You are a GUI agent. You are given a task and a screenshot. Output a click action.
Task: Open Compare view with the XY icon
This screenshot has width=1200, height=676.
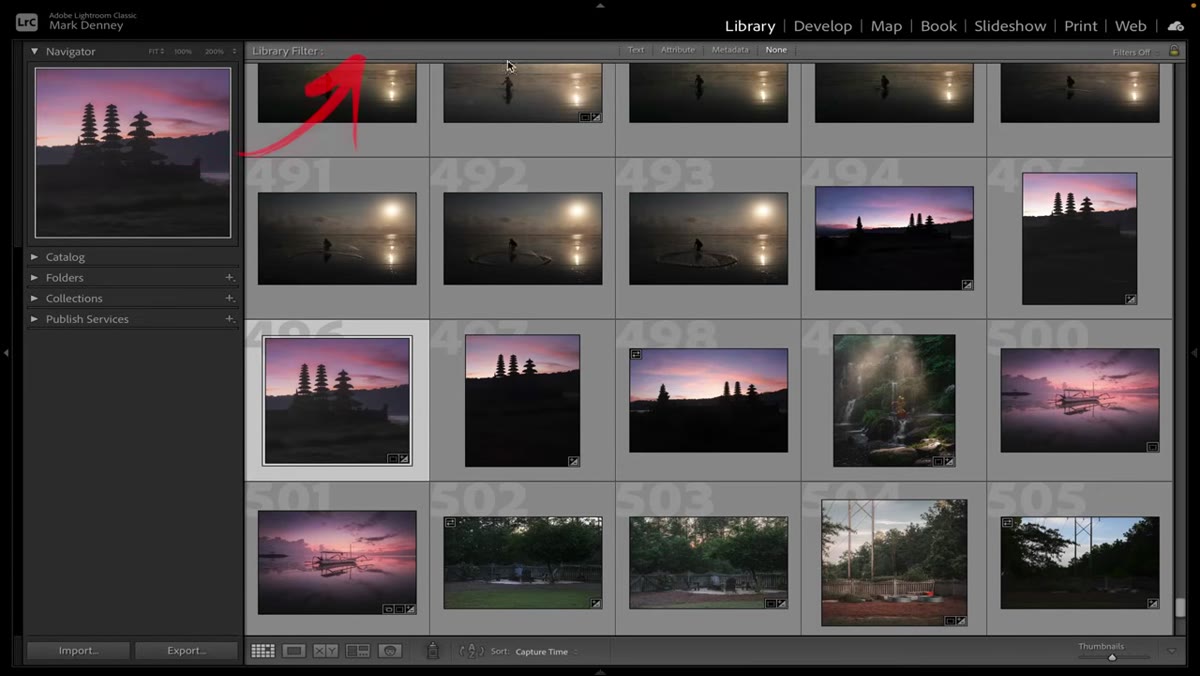[x=325, y=651]
